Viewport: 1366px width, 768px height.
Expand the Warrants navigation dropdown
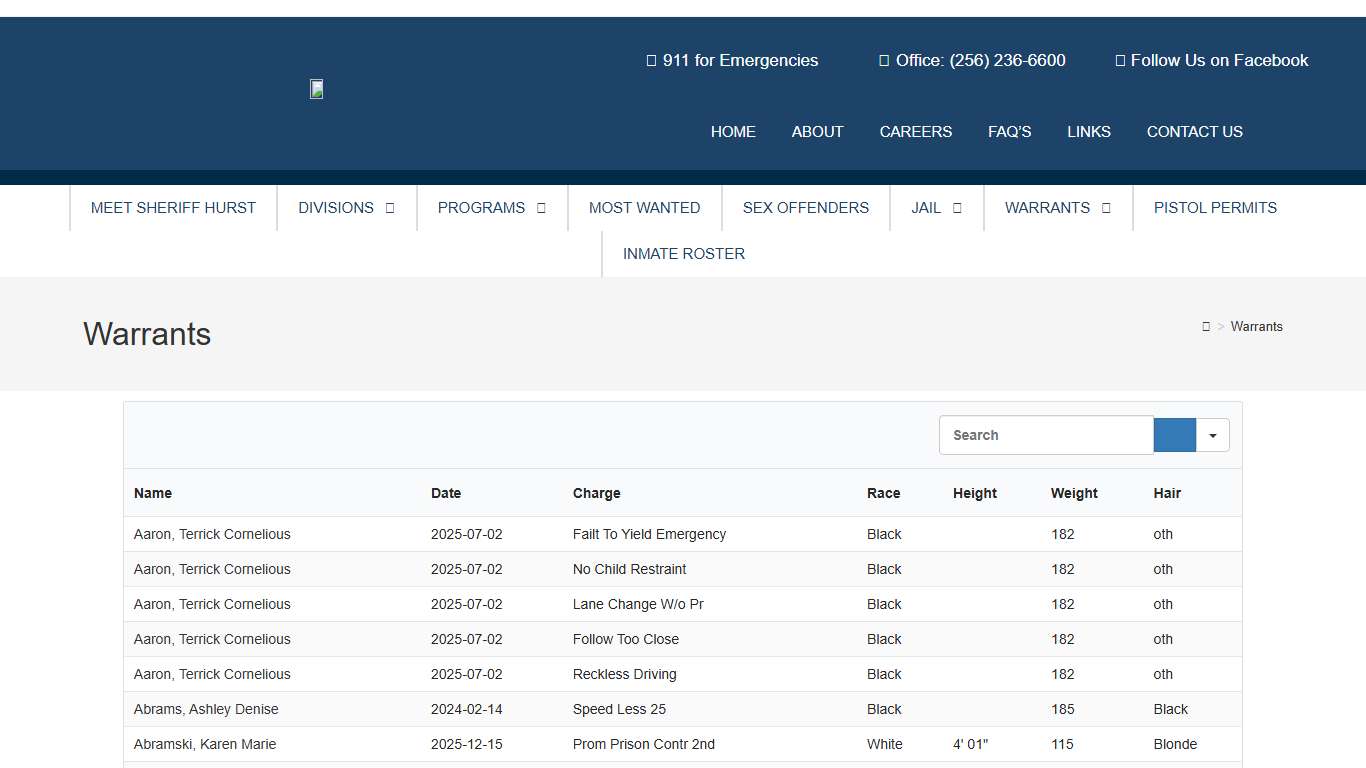coord(1057,208)
